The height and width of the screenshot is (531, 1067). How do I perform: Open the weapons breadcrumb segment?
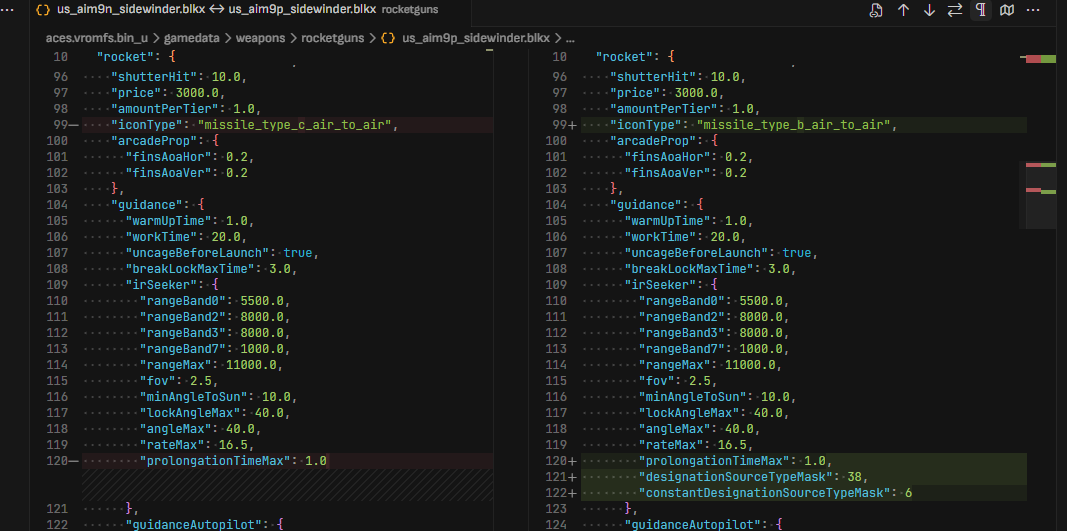[261, 38]
